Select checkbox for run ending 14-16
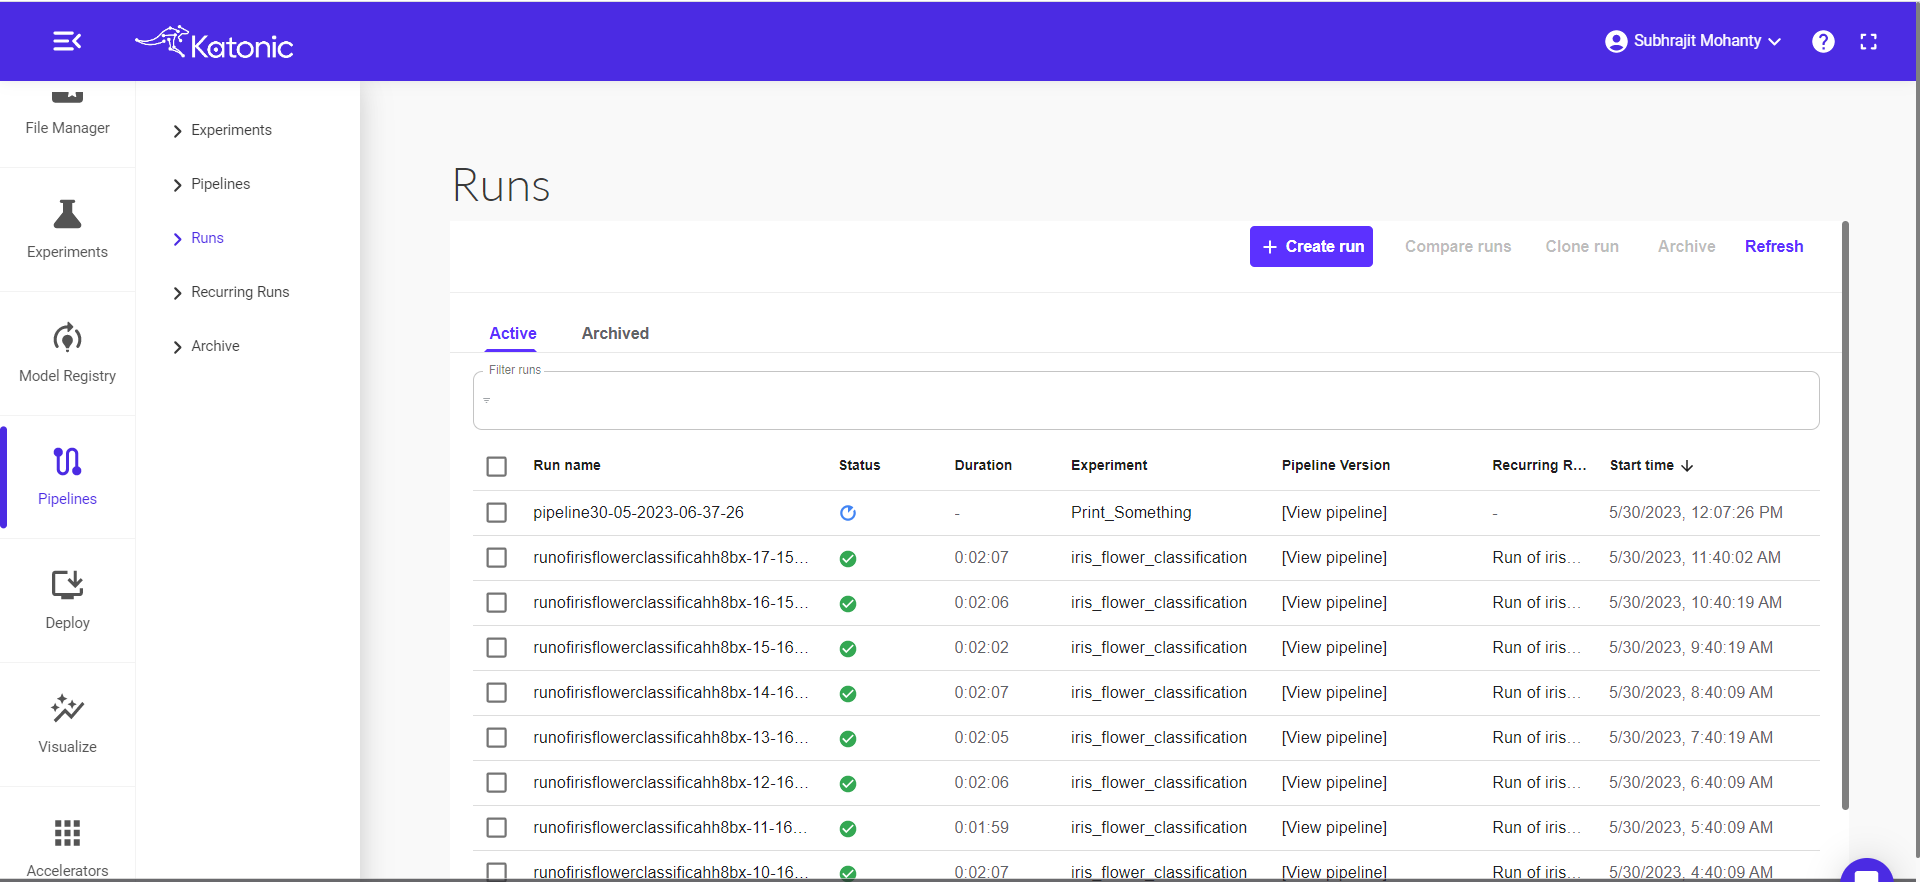This screenshot has height=882, width=1920. [x=496, y=692]
